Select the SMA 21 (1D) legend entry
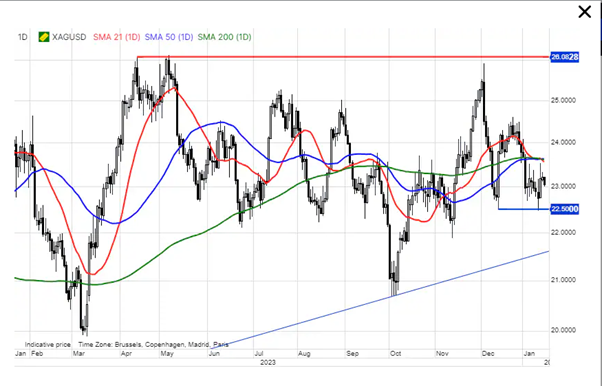Viewport: 602px width, 386px height. tap(116, 37)
